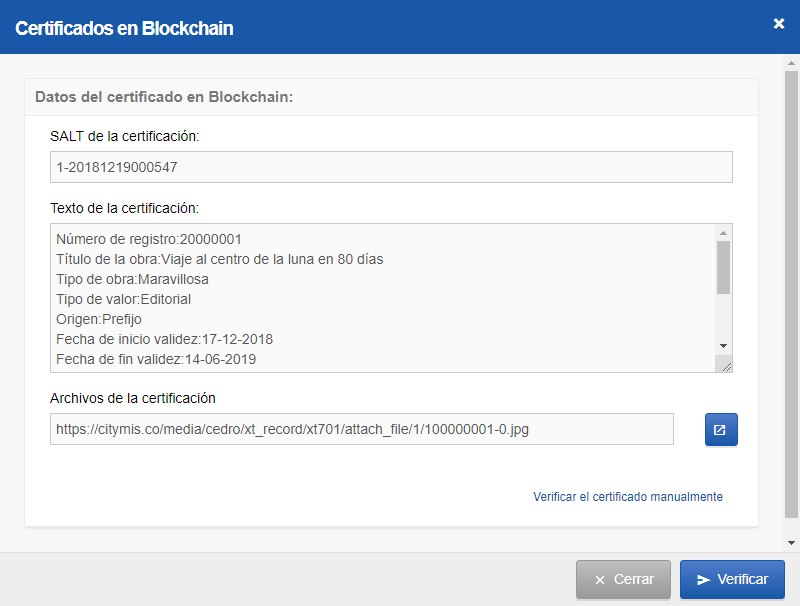This screenshot has height=606, width=800.
Task: Click the Fecha de fin validez line
Action: coord(156,359)
